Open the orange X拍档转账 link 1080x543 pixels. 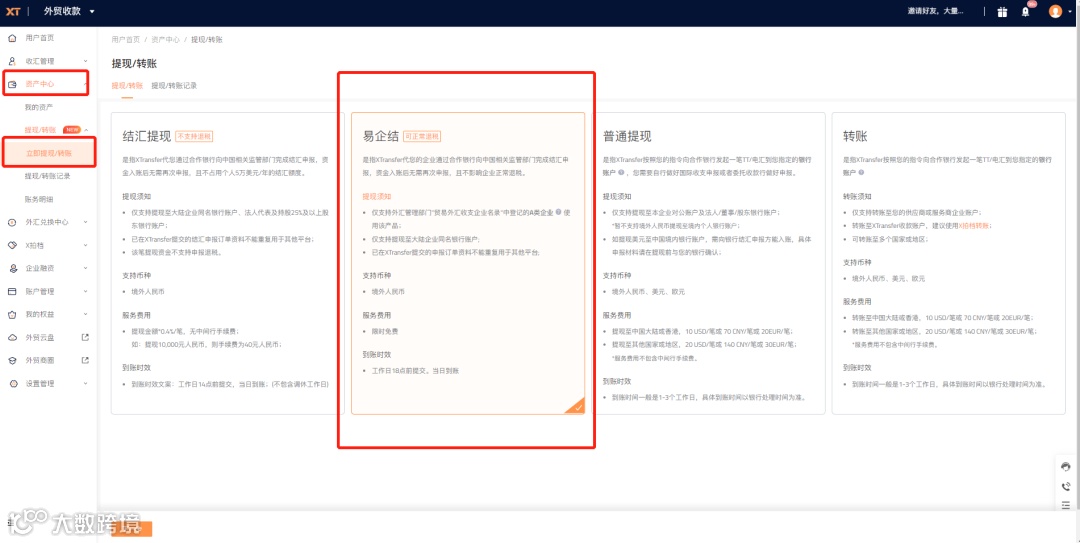(974, 225)
